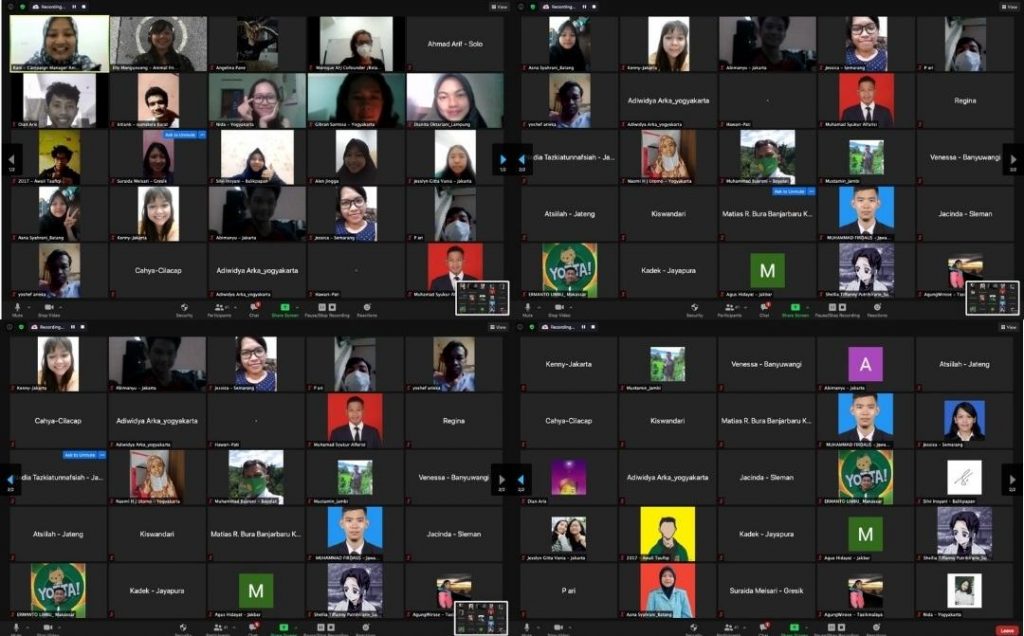Toggle camera video in bottom-right Zoom window

pyautogui.click(x=558, y=628)
